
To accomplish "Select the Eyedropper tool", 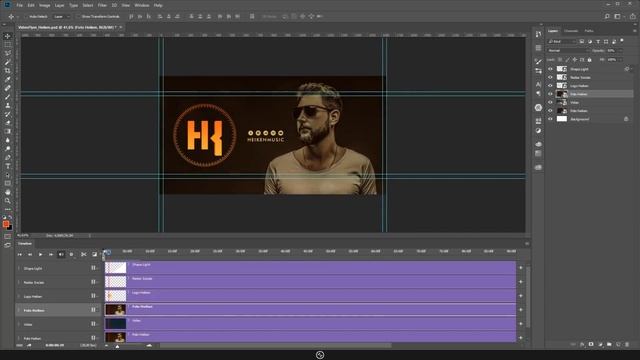I will tap(7, 79).
